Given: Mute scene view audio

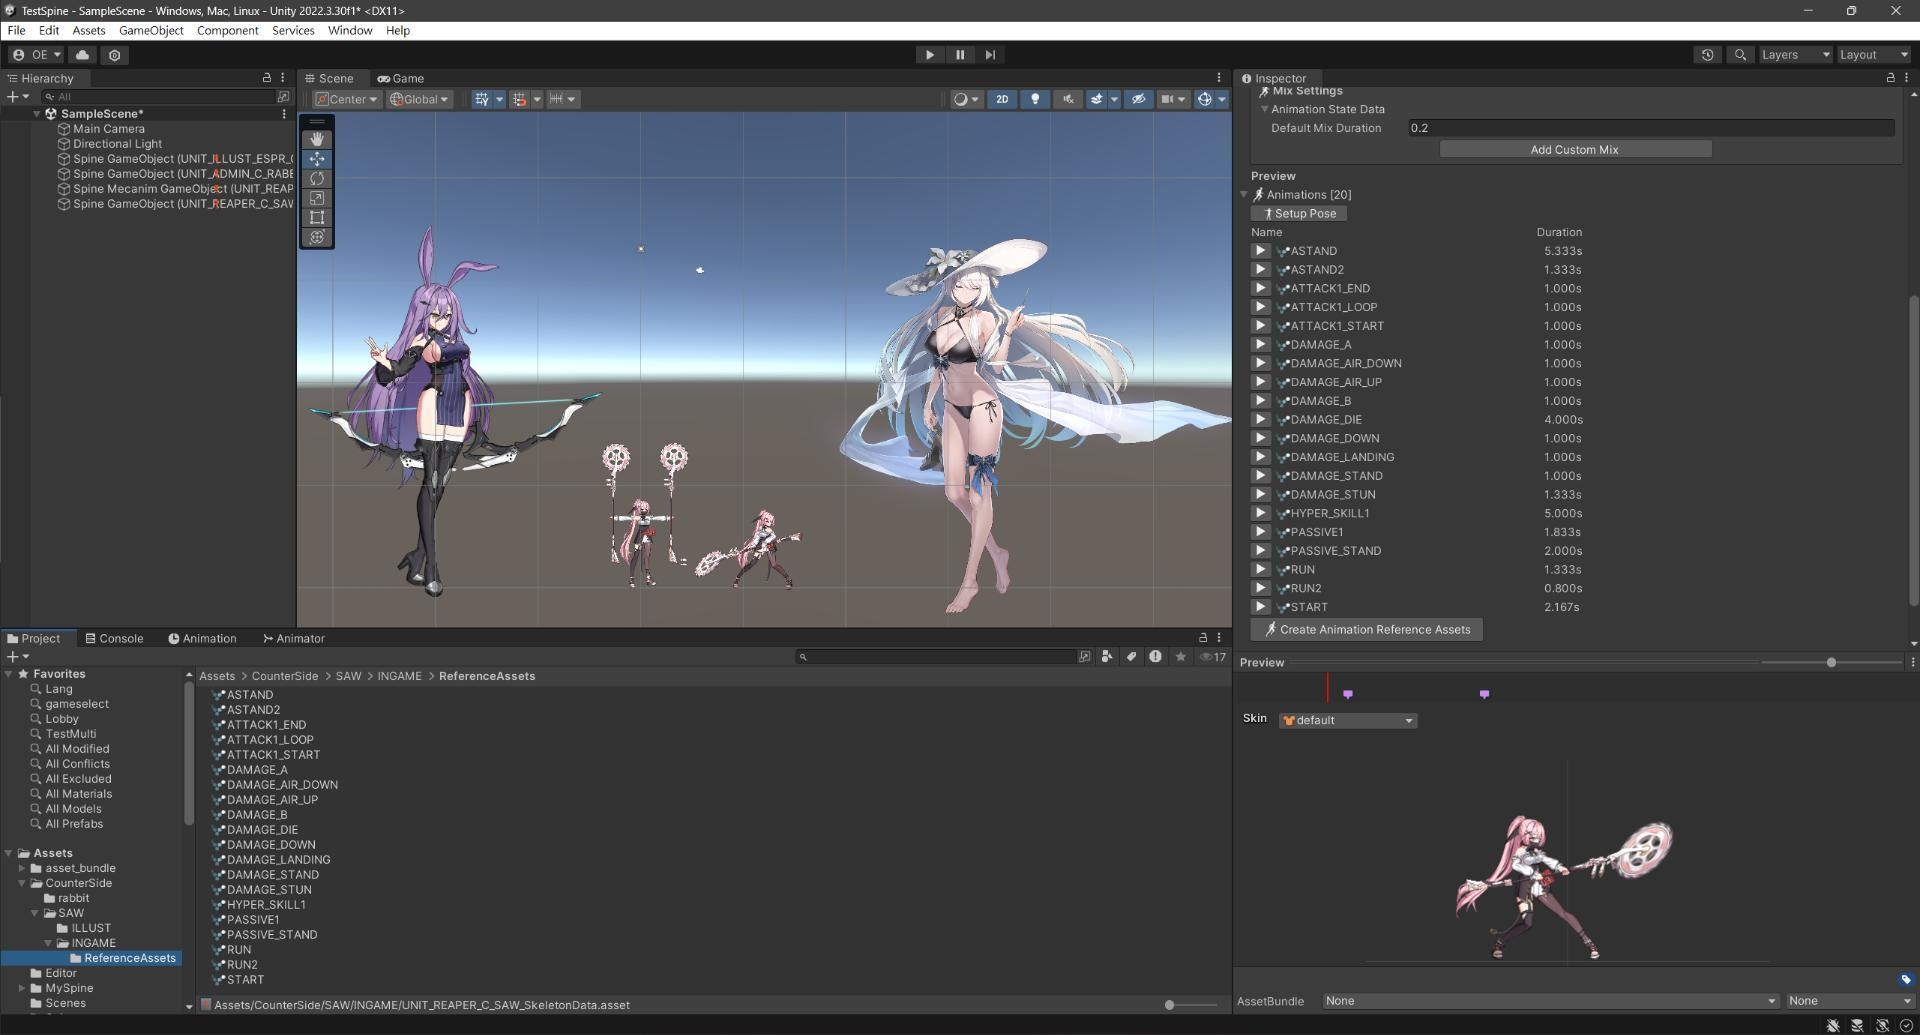Looking at the screenshot, I should click(x=1068, y=99).
